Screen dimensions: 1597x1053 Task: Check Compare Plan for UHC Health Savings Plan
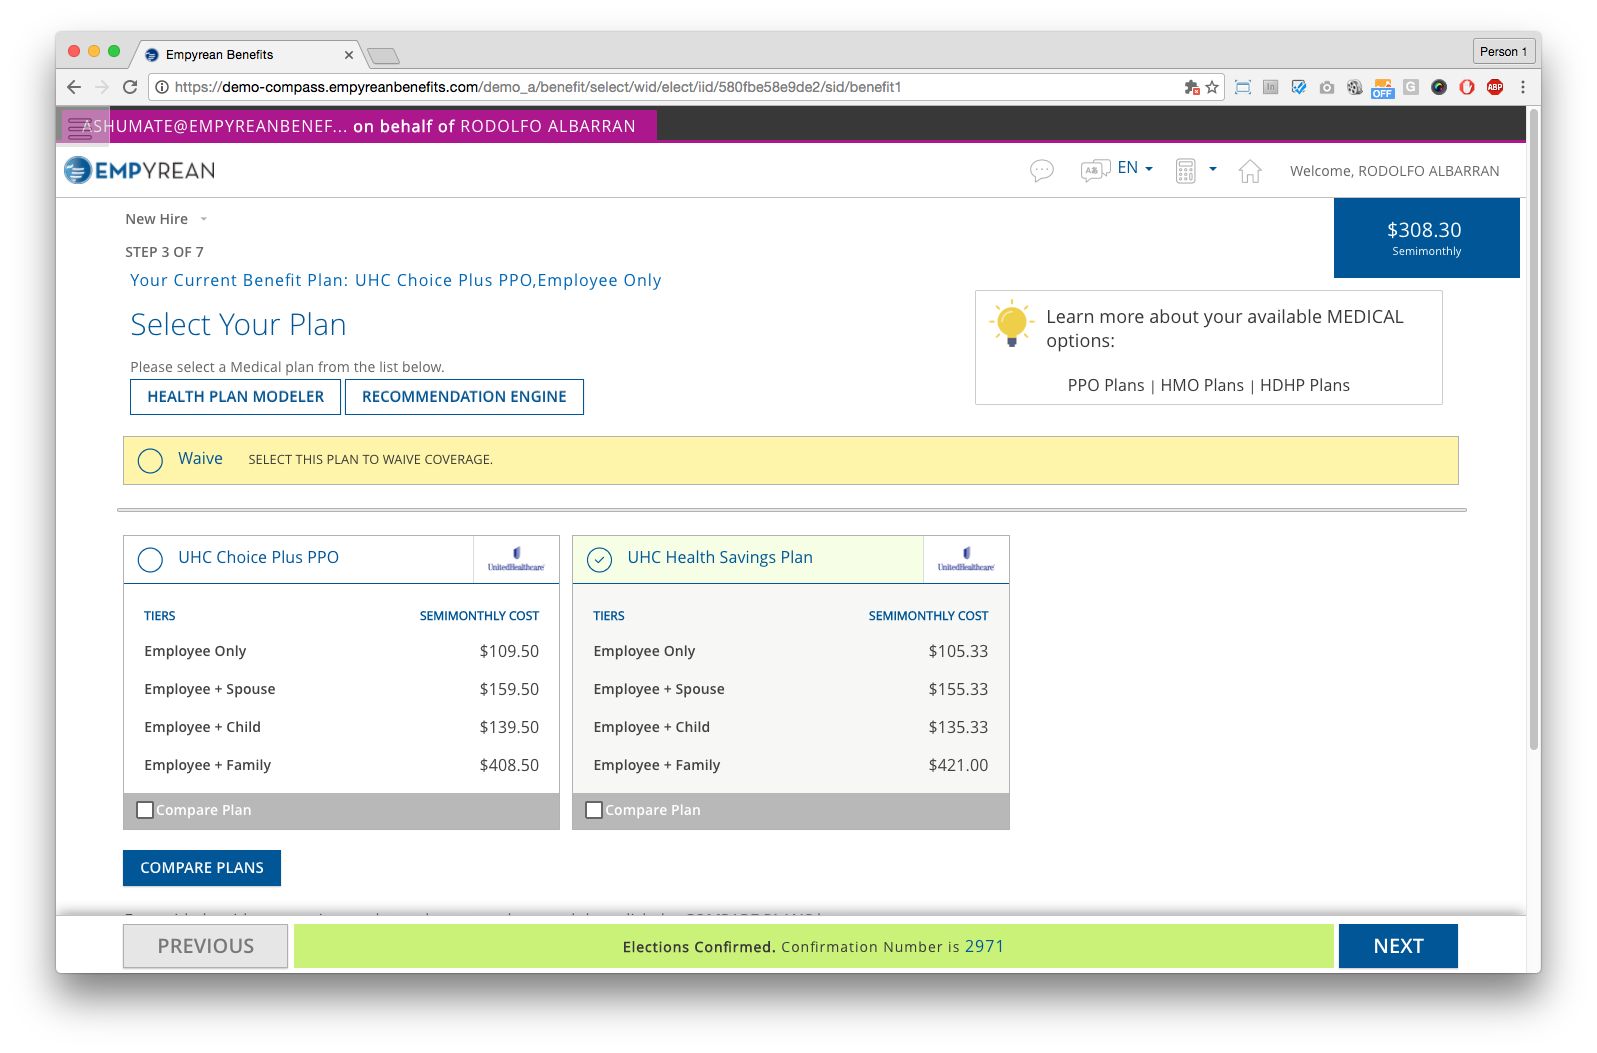click(x=594, y=810)
